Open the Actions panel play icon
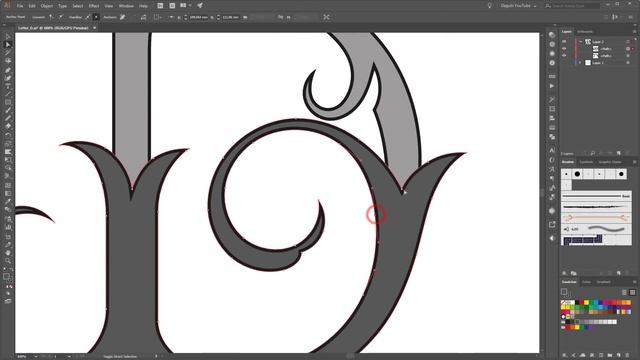This screenshot has width=640, height=360. 552,86
